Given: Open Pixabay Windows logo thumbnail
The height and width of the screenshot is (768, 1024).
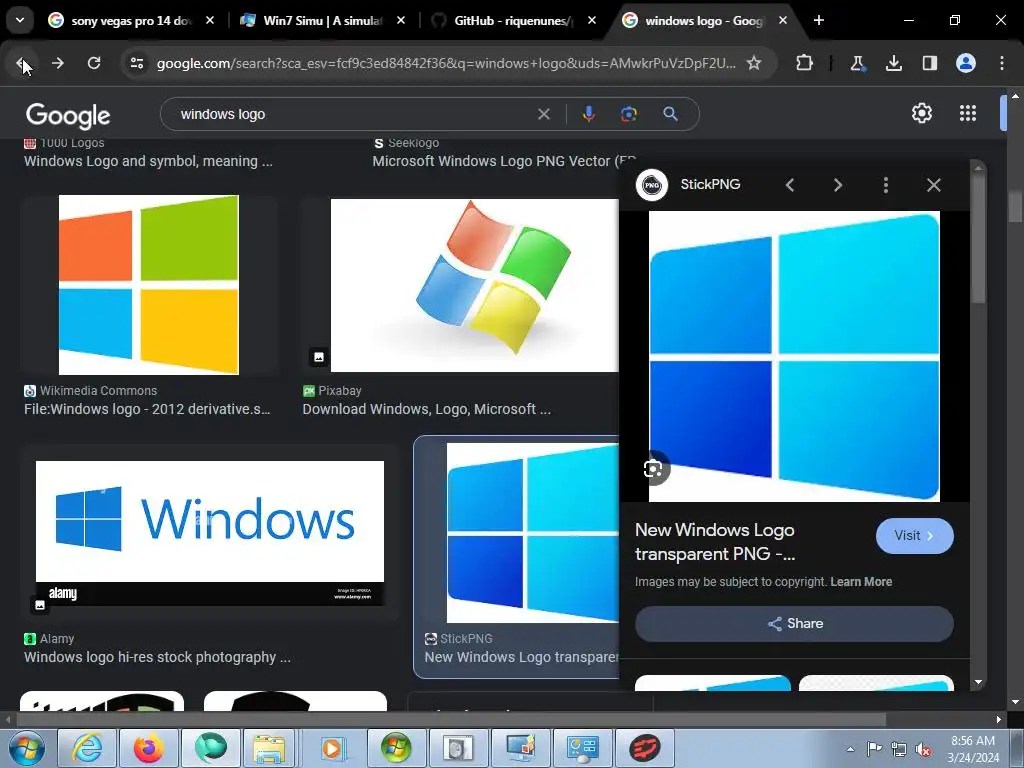Looking at the screenshot, I should click(x=475, y=285).
